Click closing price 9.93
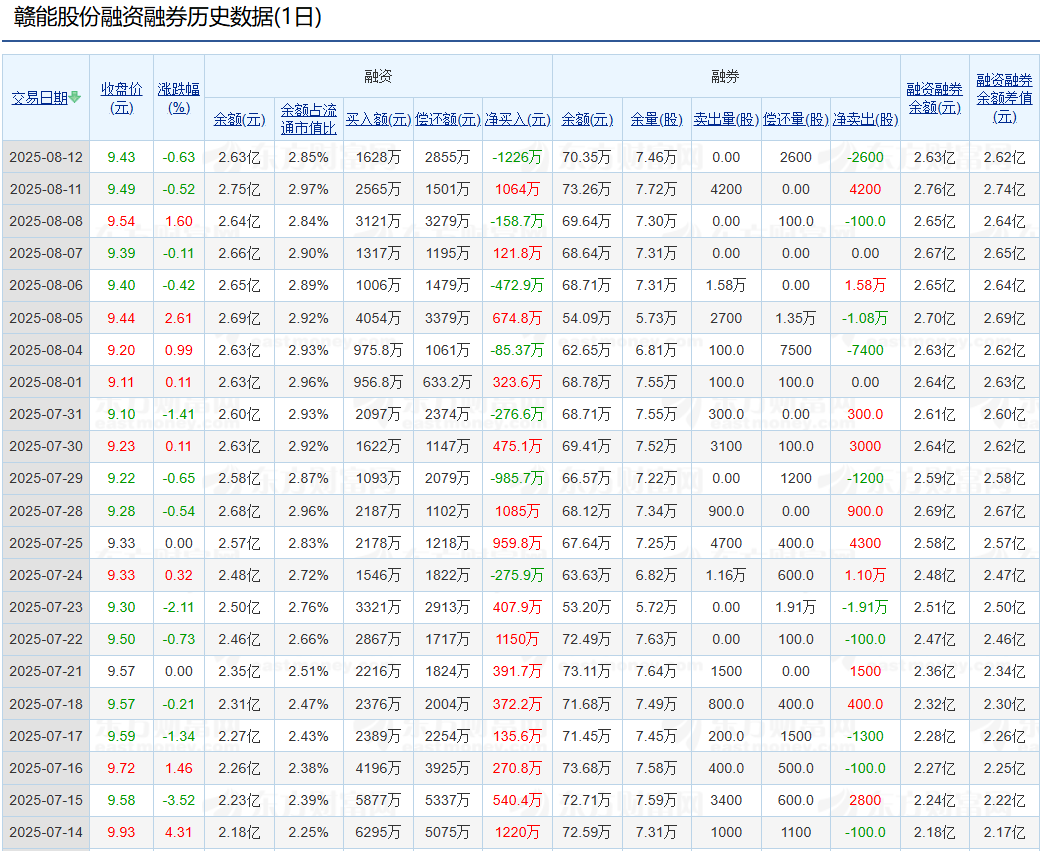1040x851 pixels. click(121, 832)
